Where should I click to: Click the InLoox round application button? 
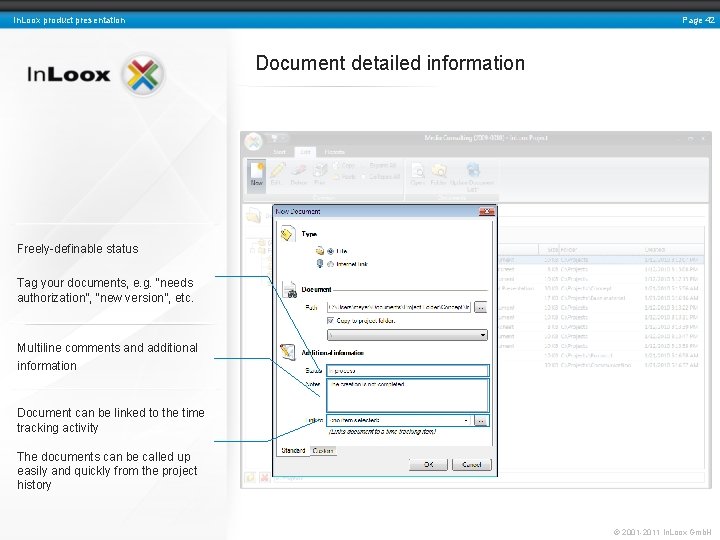[x=253, y=142]
